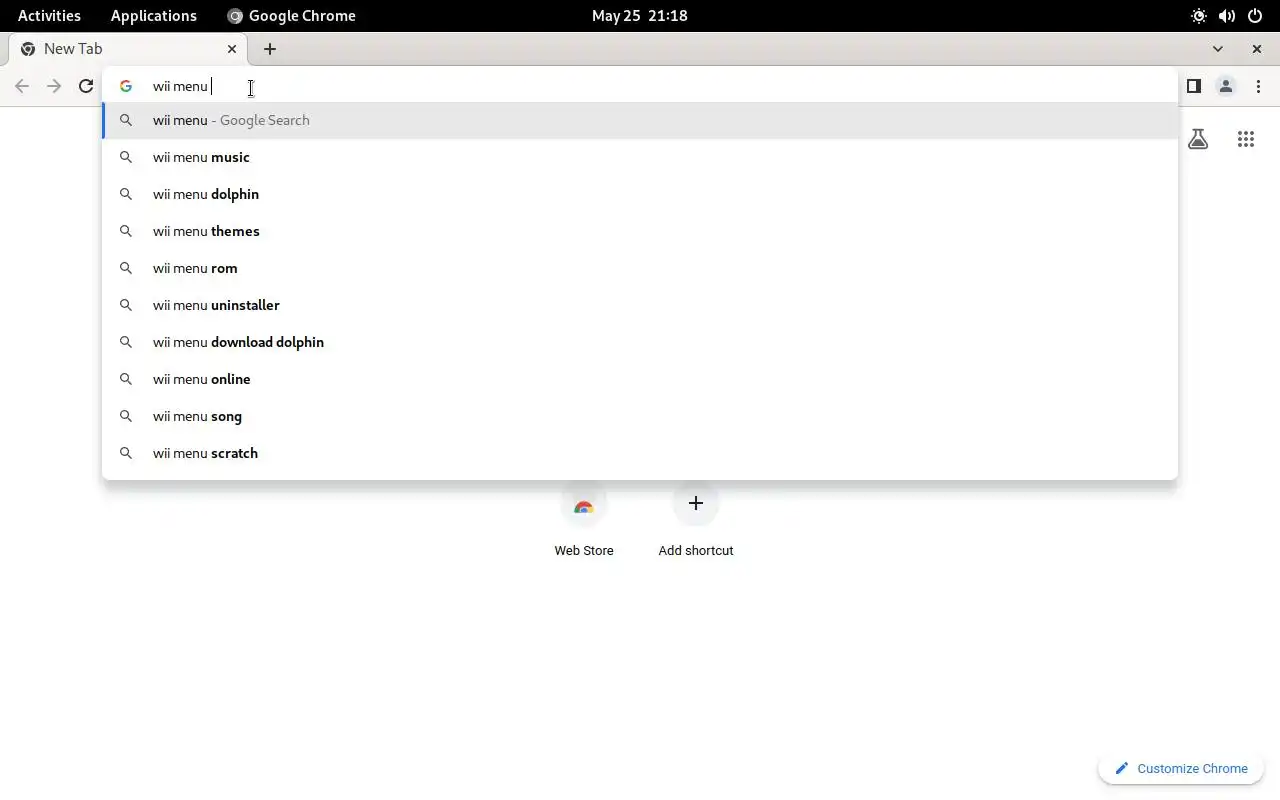
Task: Open the Google Chrome app menu in top bar
Action: click(x=291, y=16)
